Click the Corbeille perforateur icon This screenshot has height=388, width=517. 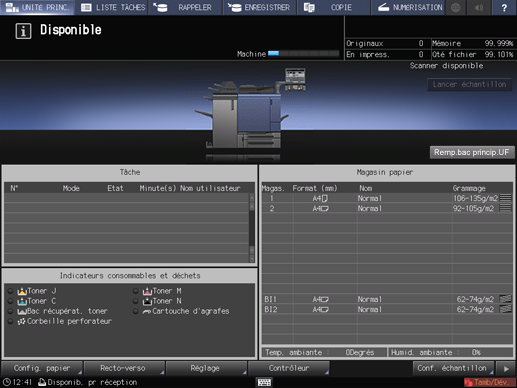22,321
